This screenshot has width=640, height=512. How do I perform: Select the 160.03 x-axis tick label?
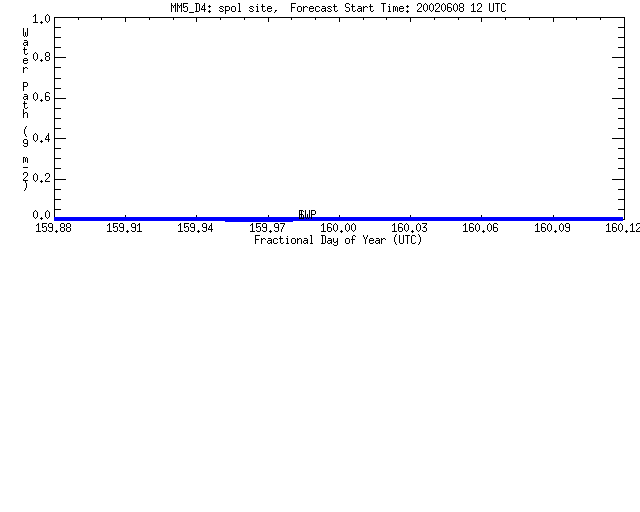(x=409, y=228)
